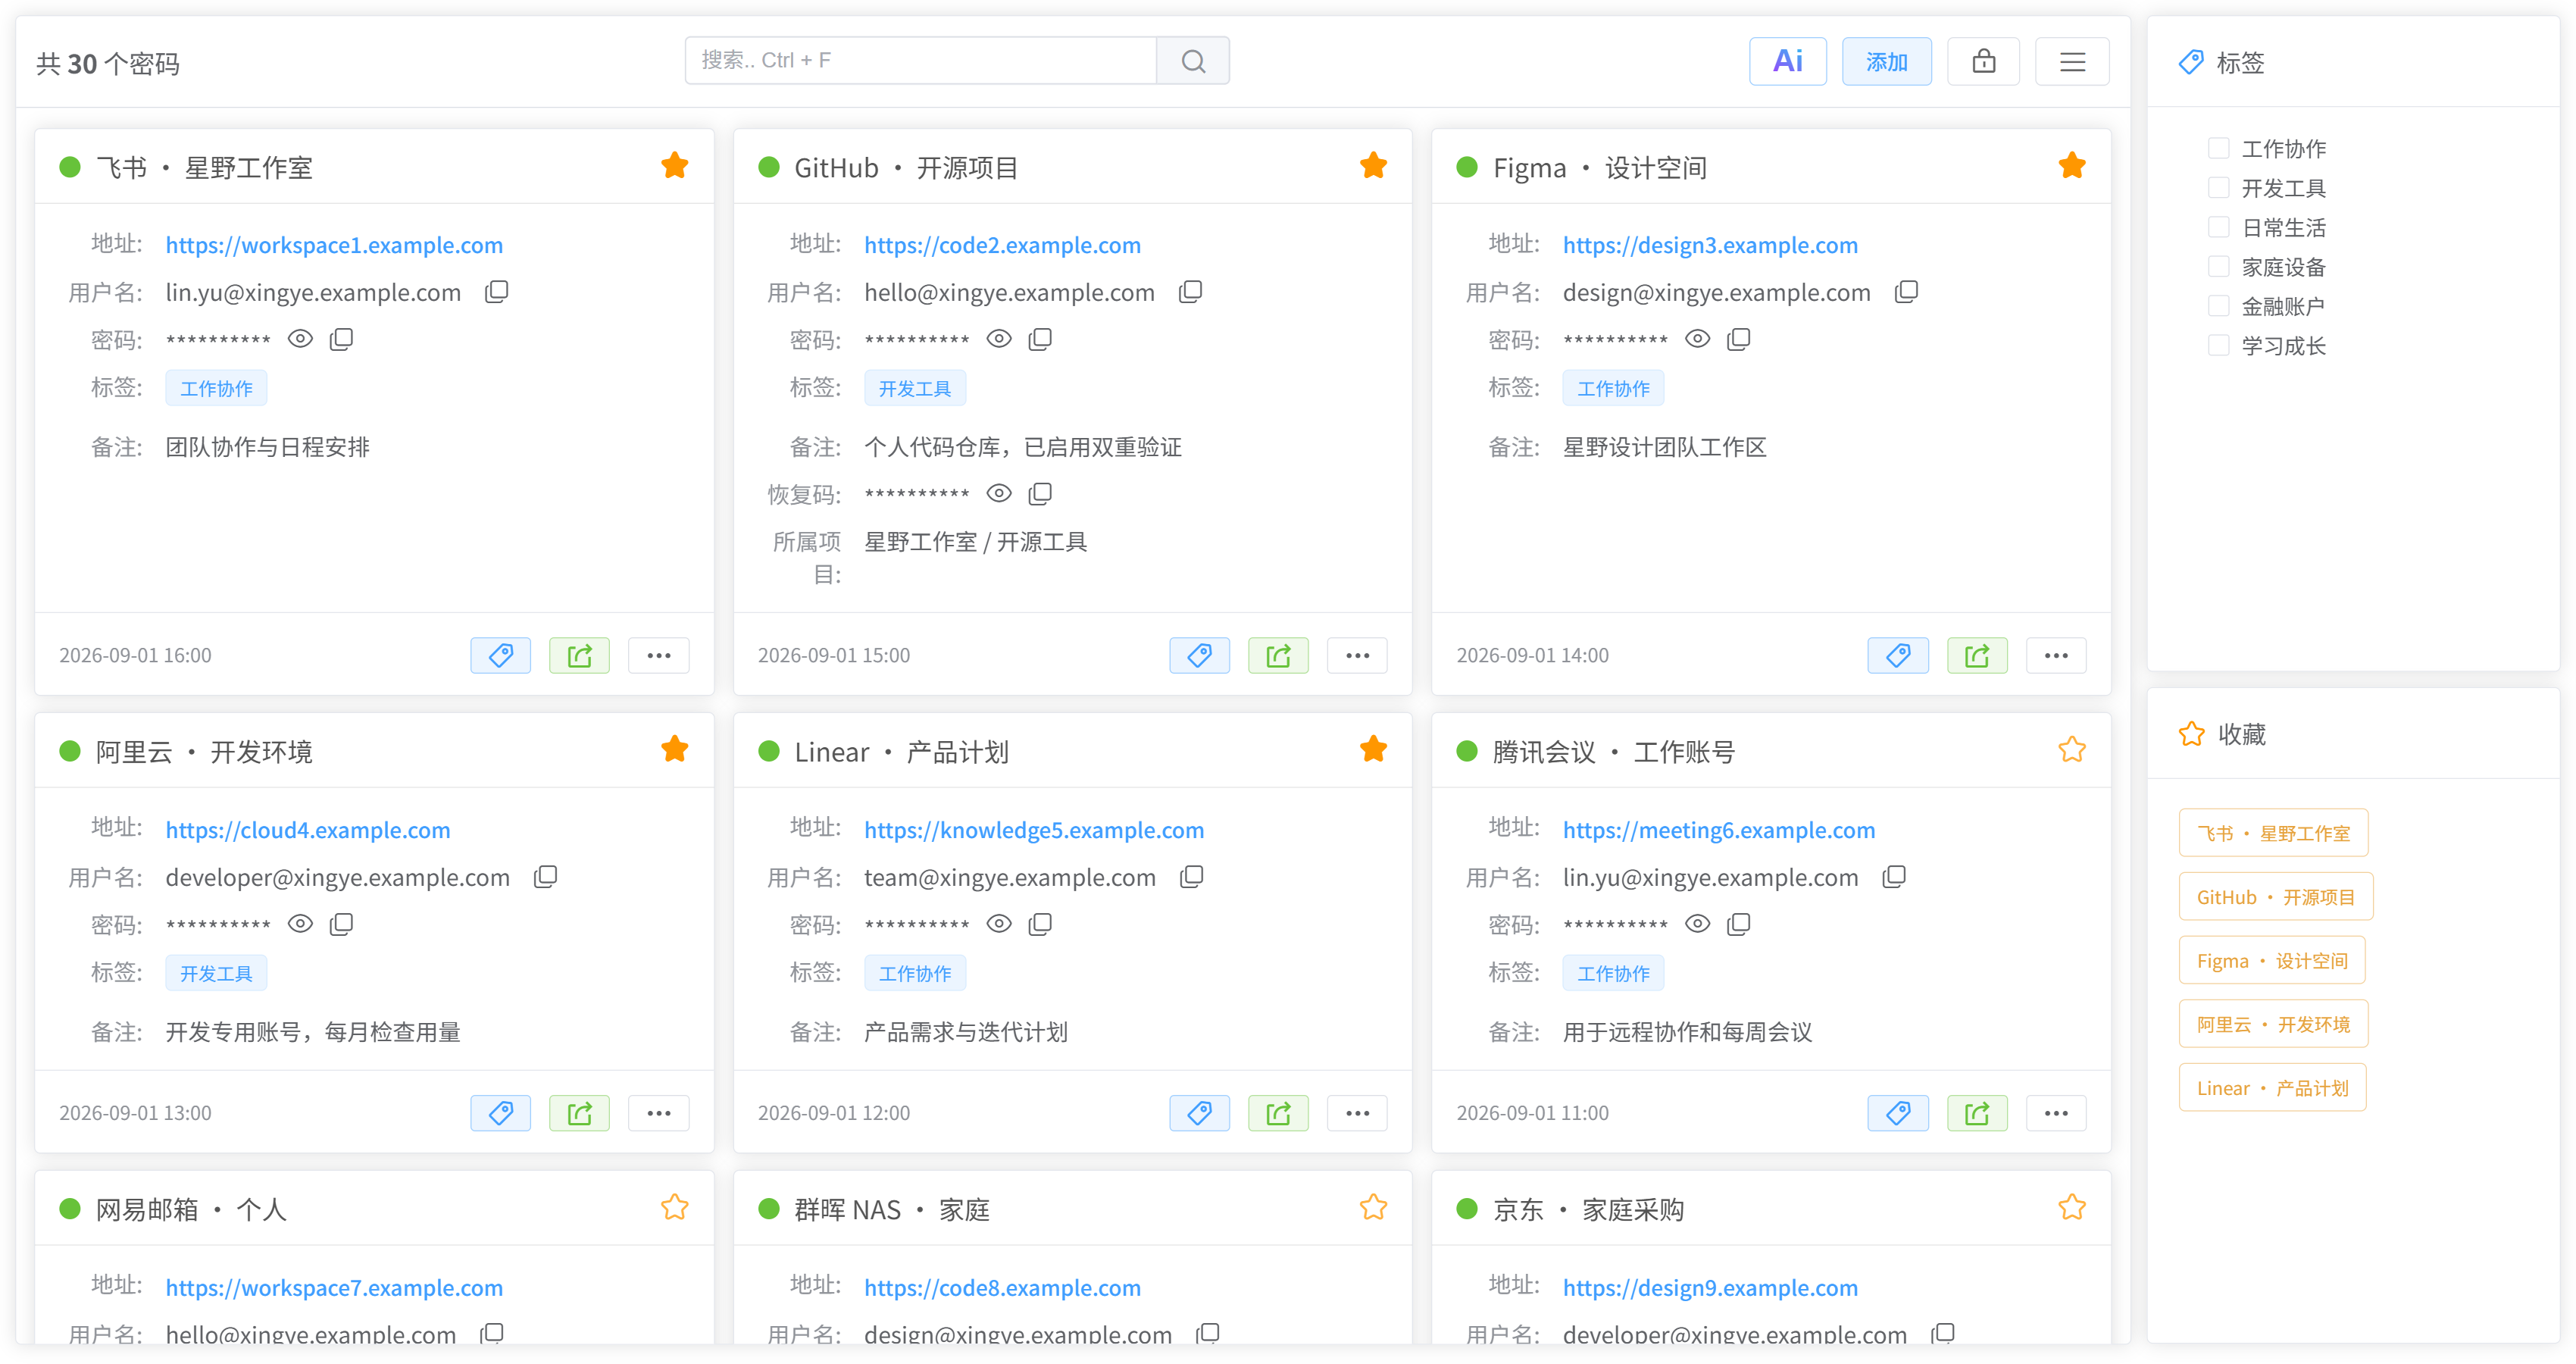Copy password on Figma card

[1739, 339]
